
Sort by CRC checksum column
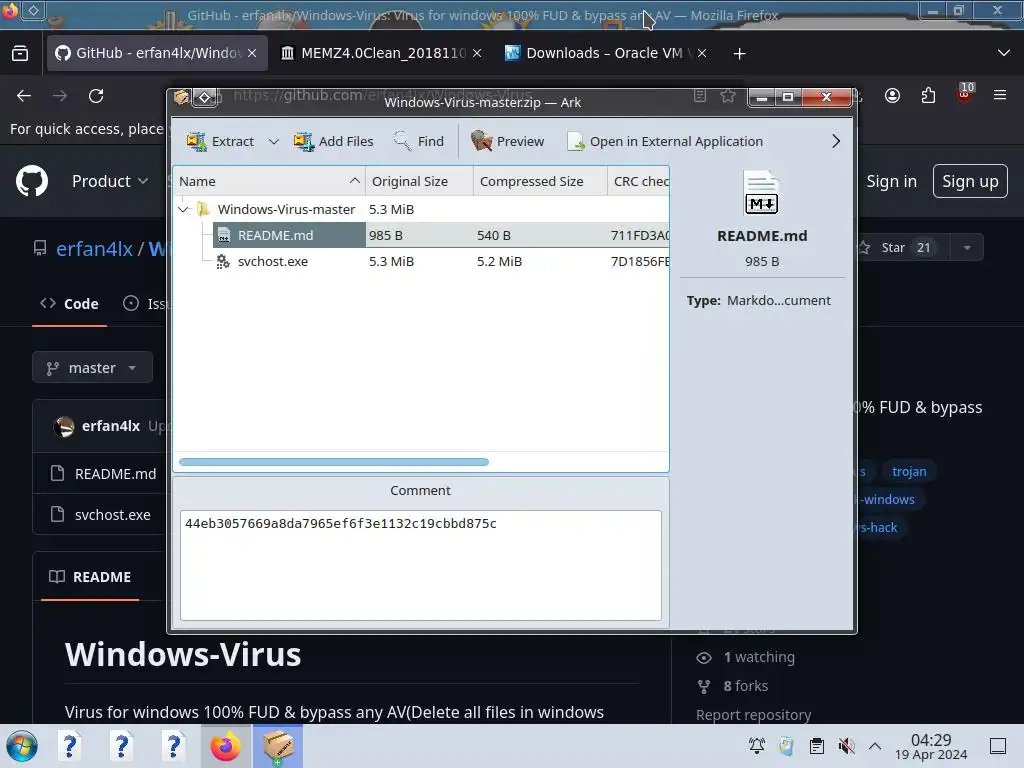[638, 182]
